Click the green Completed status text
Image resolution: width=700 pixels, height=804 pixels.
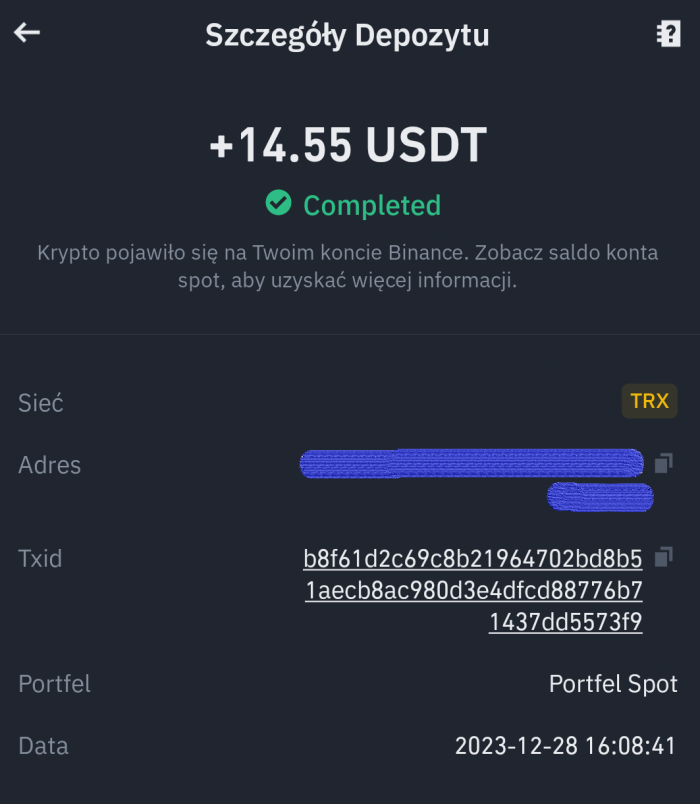click(371, 206)
